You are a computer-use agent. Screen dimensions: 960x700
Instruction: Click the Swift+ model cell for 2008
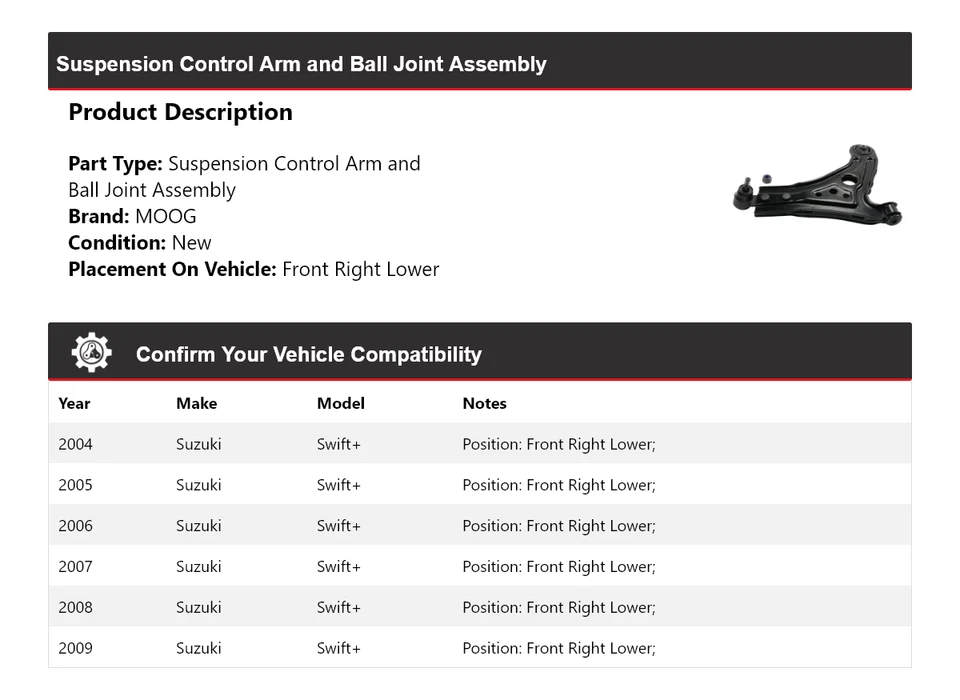pyautogui.click(x=338, y=608)
